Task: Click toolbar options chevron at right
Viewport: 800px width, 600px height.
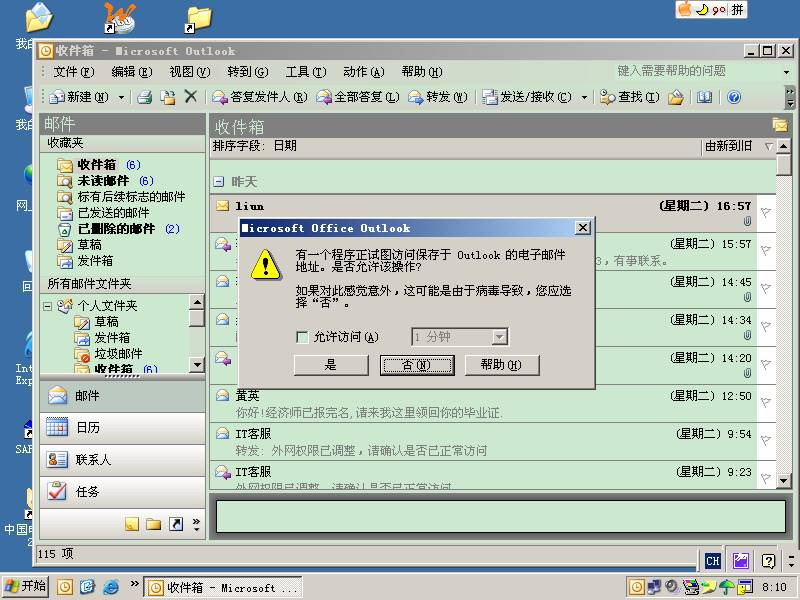Action: [x=790, y=97]
